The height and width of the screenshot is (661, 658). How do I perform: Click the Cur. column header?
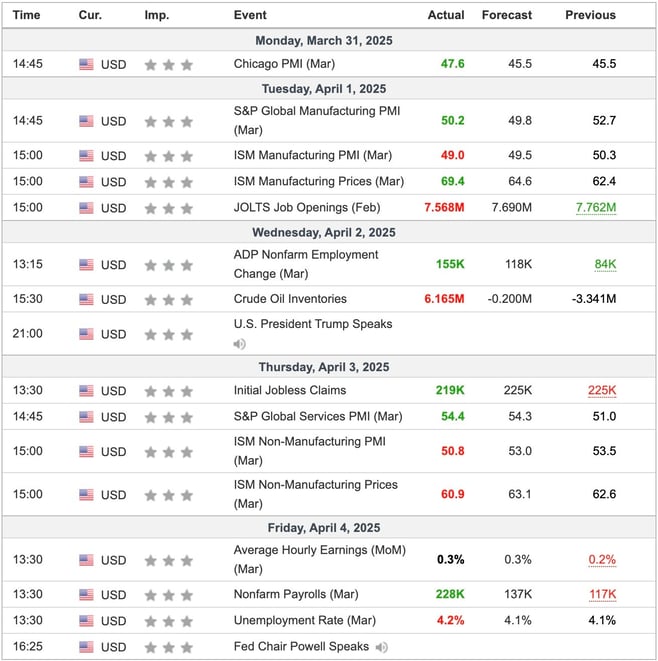coord(90,15)
